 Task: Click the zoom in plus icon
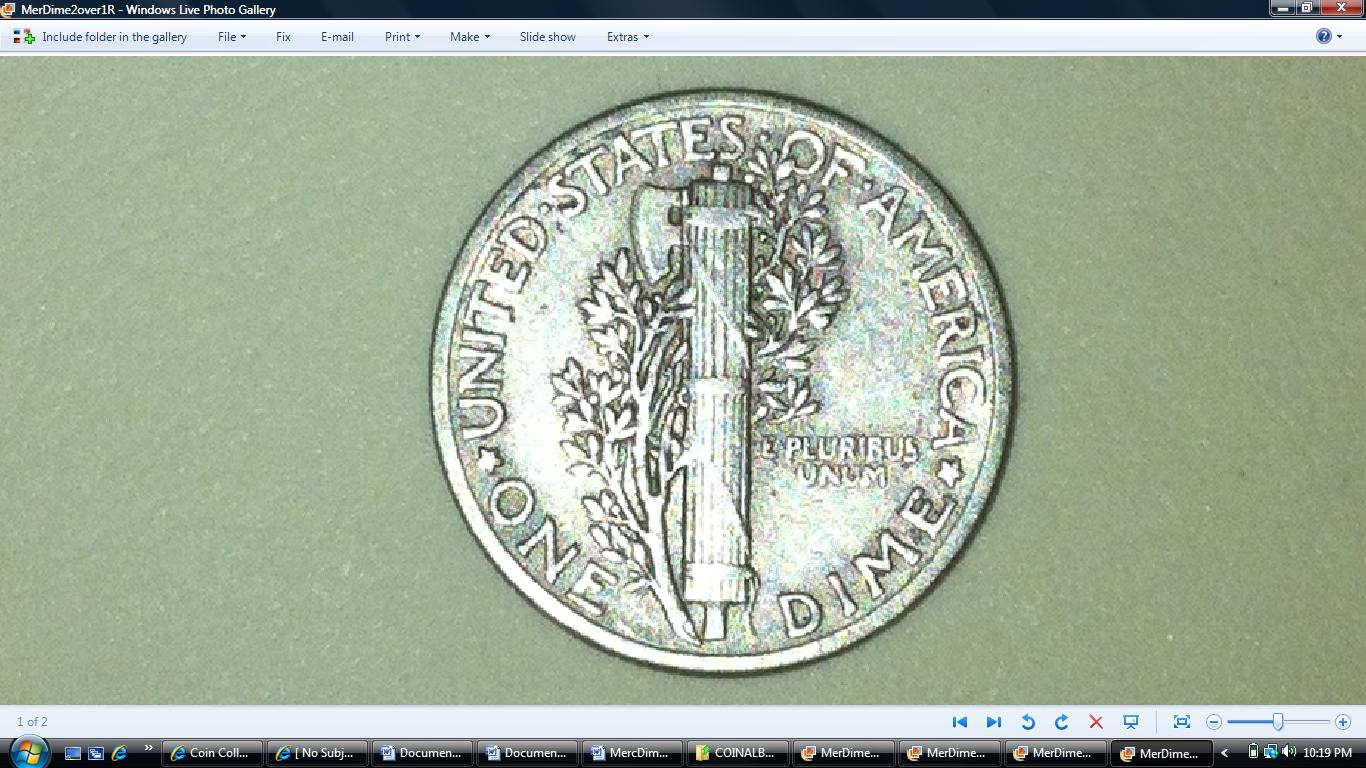[x=1342, y=722]
